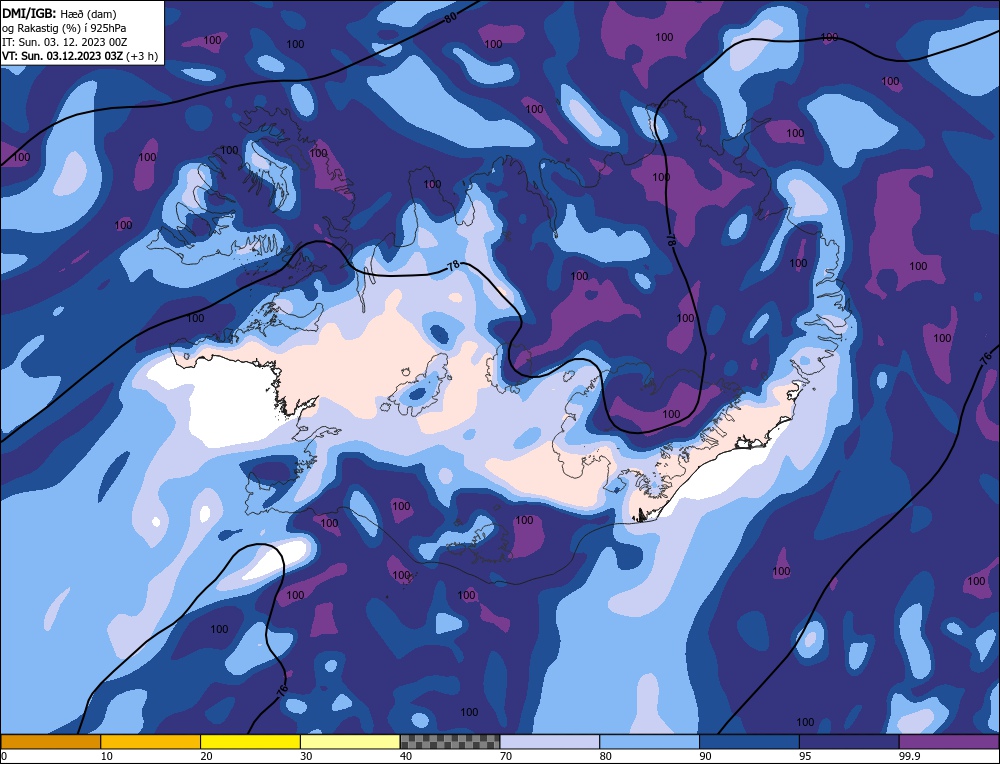Click the legend value "95"

click(805, 756)
